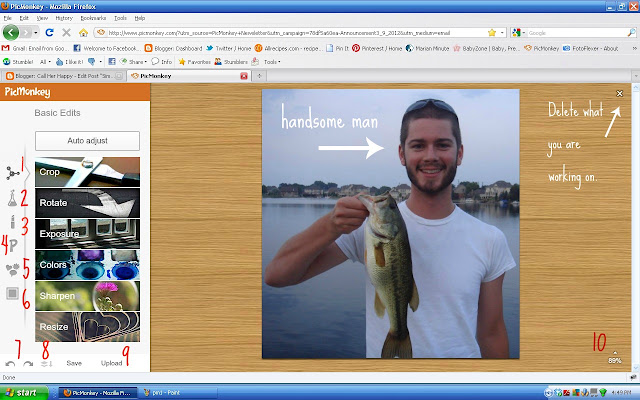Click the Info speech bubble button
This screenshot has width=640, height=400.
(x=162, y=62)
